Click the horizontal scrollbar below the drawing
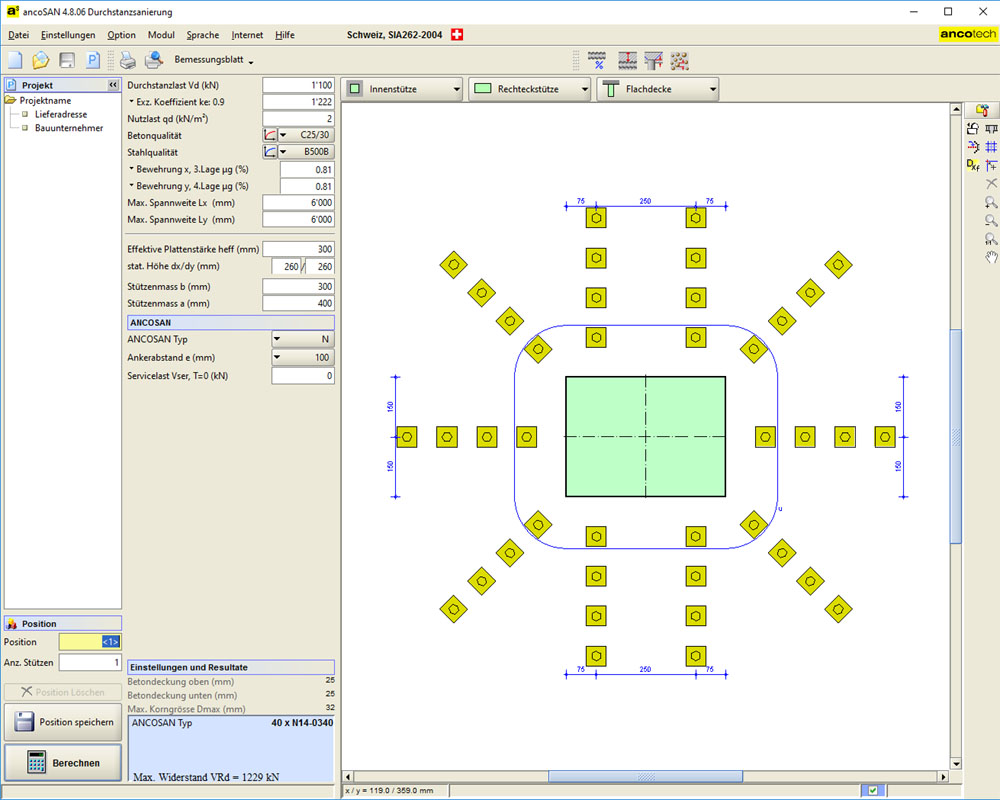 click(x=645, y=777)
